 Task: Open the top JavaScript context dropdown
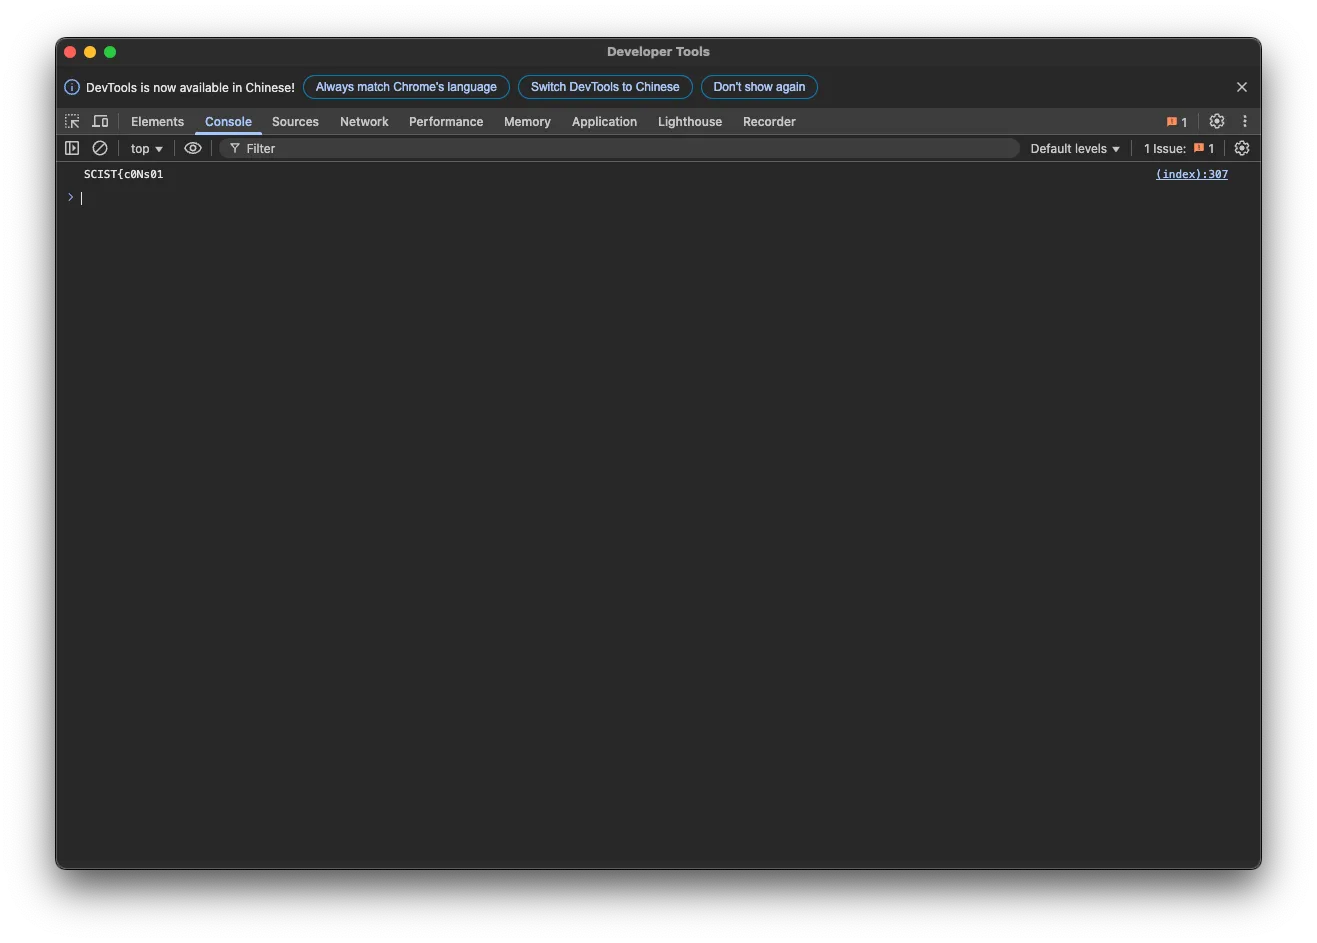tap(146, 148)
